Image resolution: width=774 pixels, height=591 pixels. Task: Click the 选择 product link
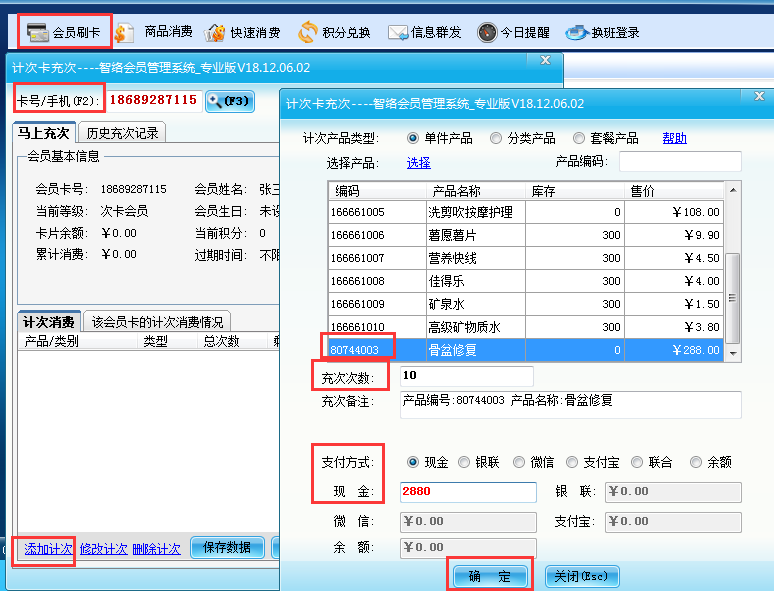419,163
